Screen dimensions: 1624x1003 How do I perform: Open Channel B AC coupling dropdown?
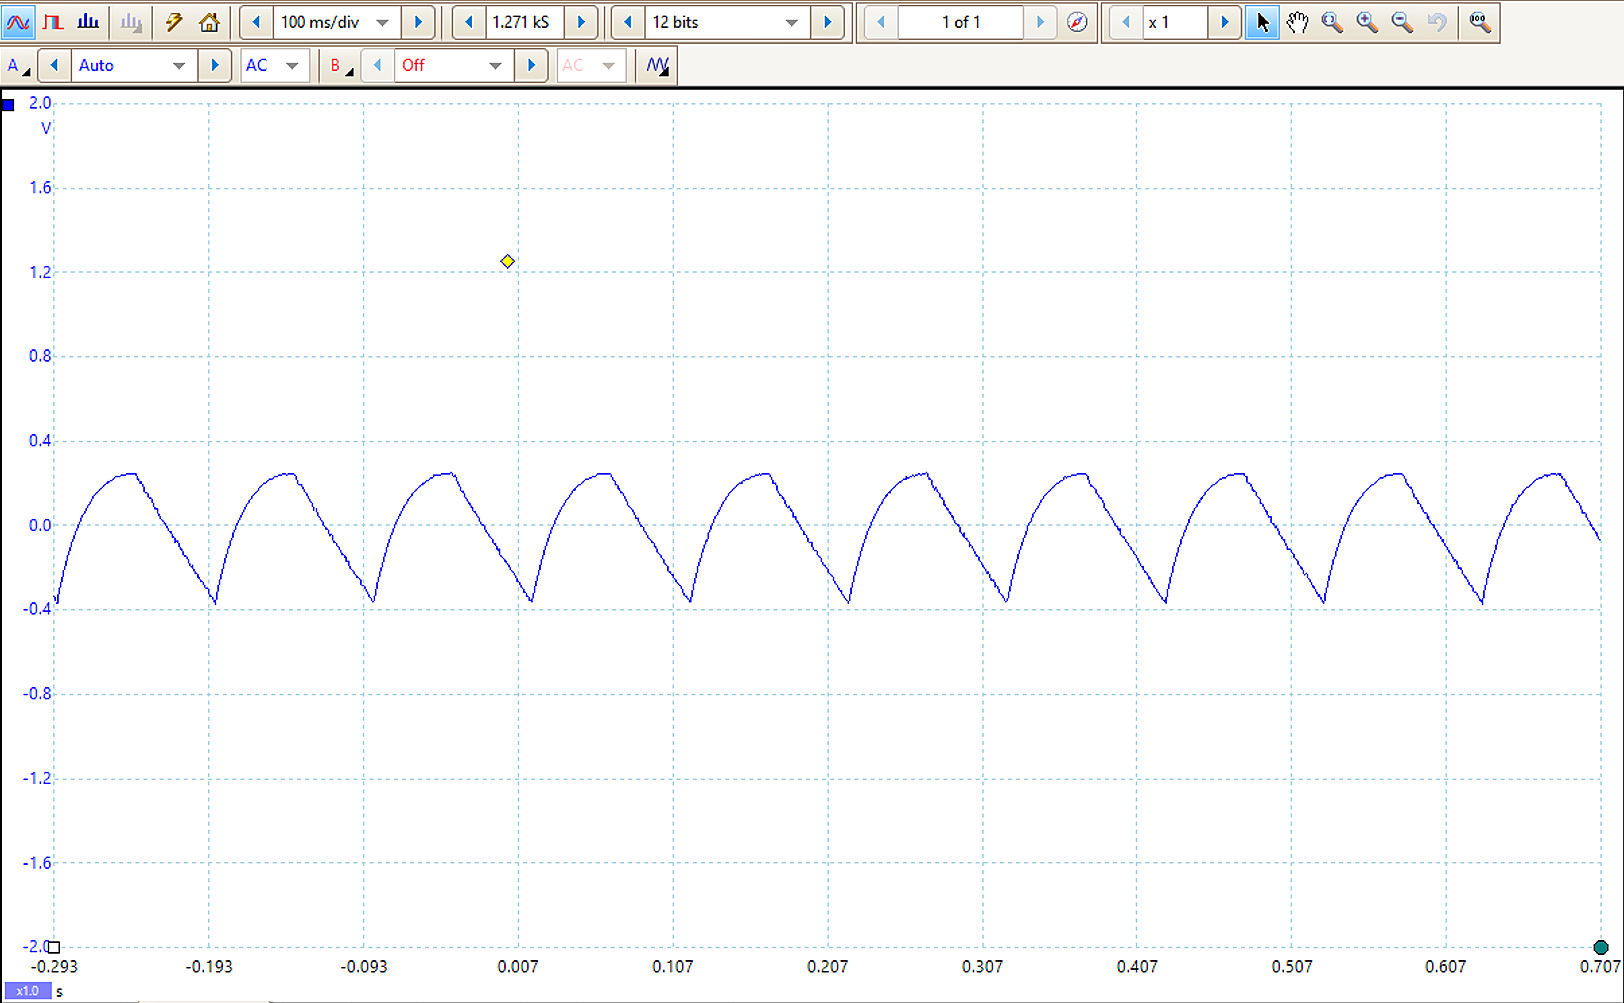point(590,65)
